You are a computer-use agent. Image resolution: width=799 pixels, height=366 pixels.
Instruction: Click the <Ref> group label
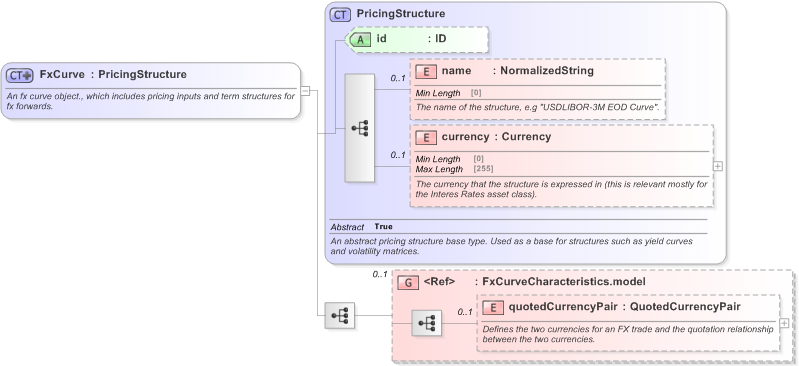tap(439, 281)
